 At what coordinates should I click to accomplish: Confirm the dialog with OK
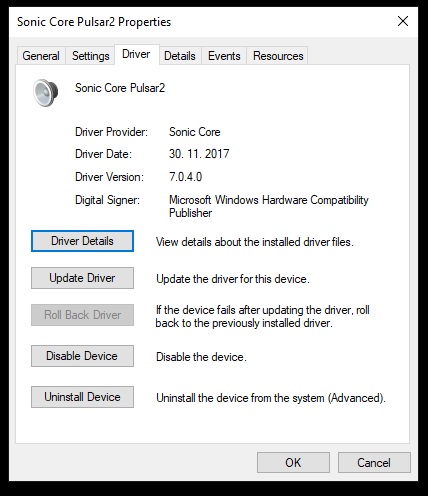pos(293,463)
